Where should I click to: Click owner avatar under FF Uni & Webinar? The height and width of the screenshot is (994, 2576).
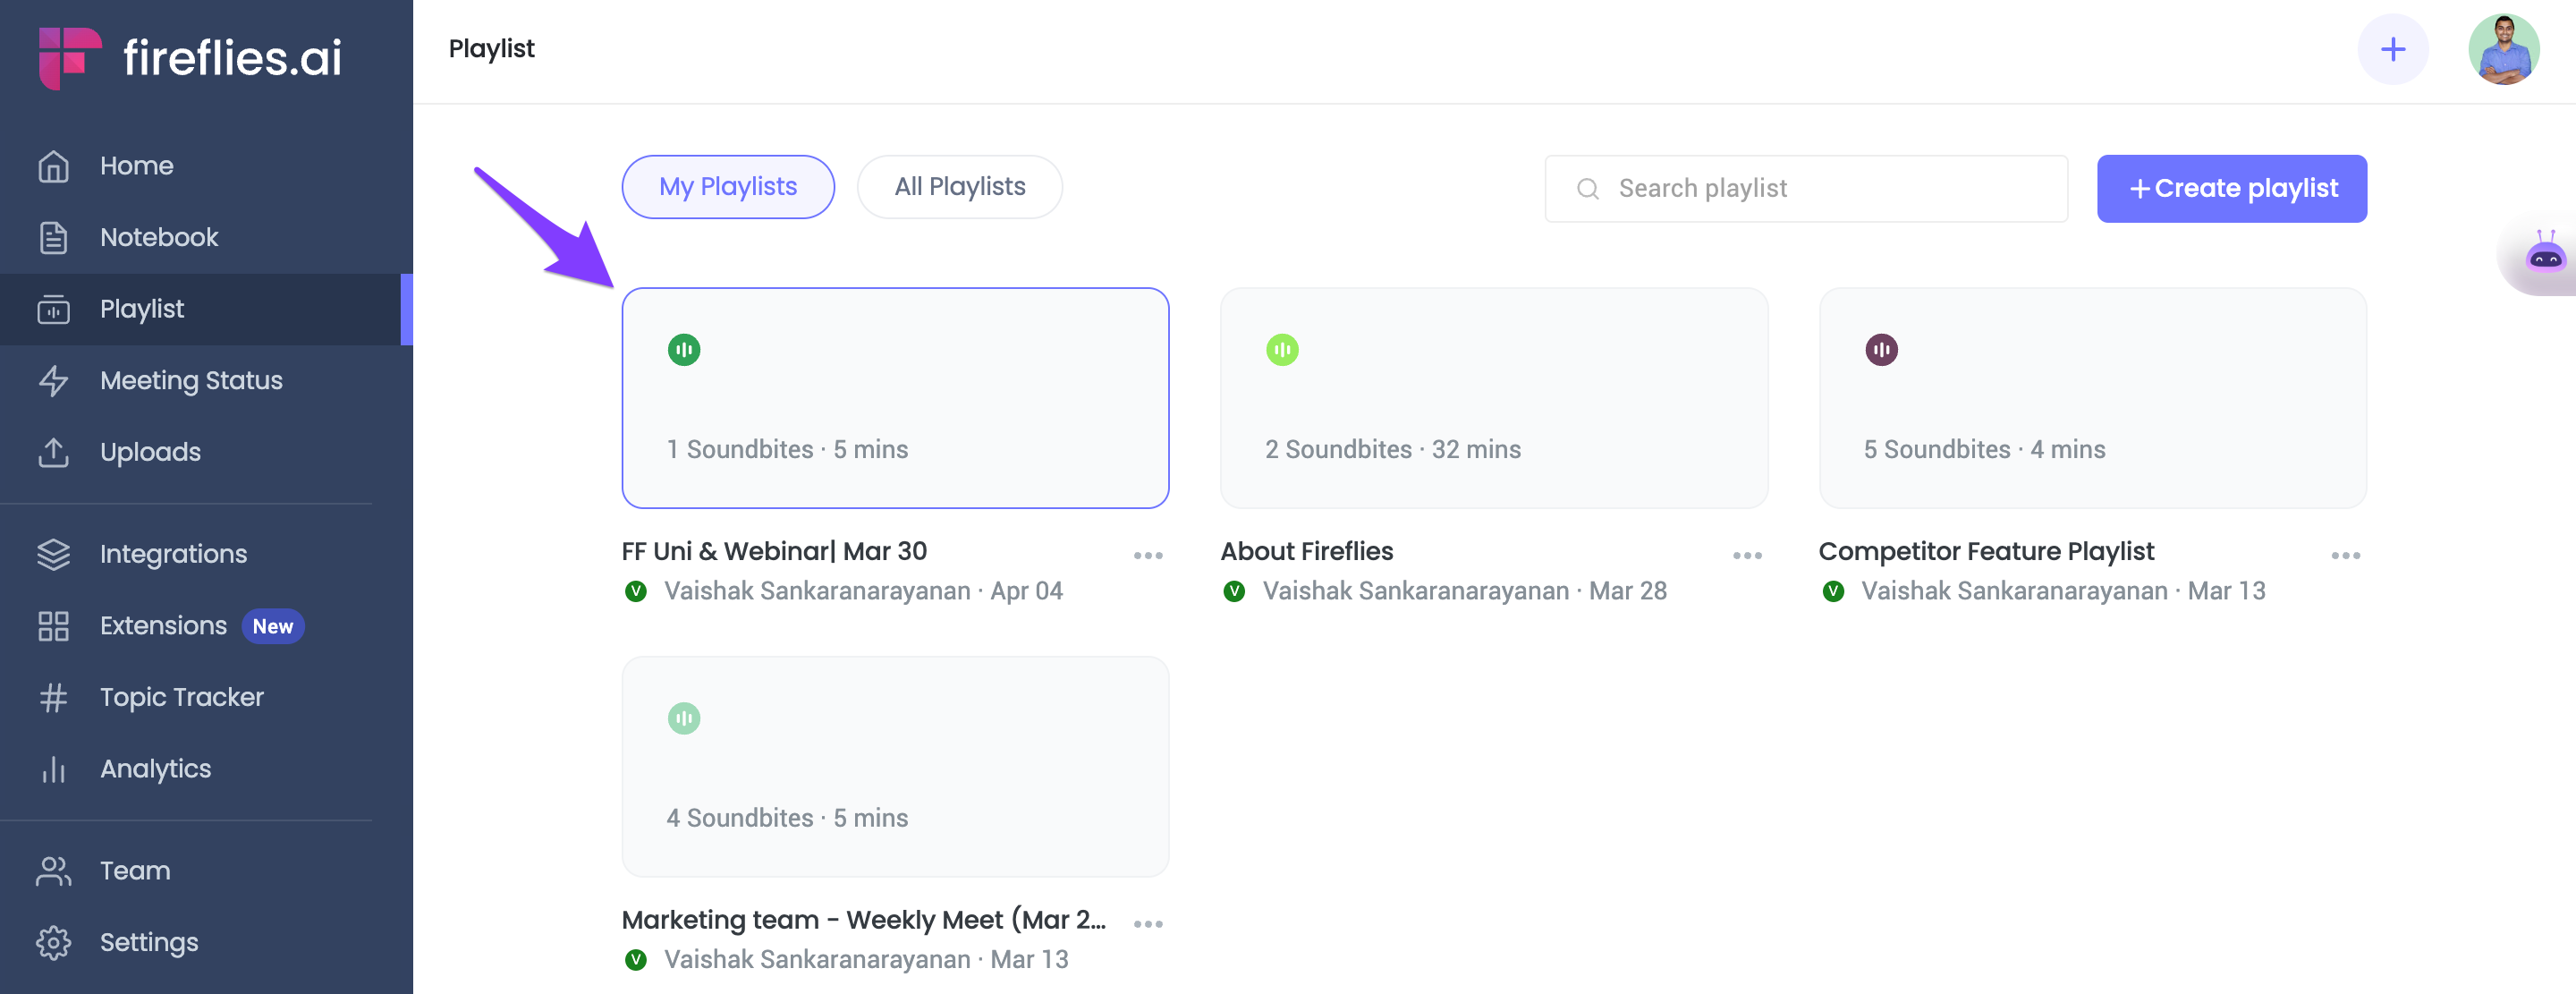pyautogui.click(x=635, y=591)
